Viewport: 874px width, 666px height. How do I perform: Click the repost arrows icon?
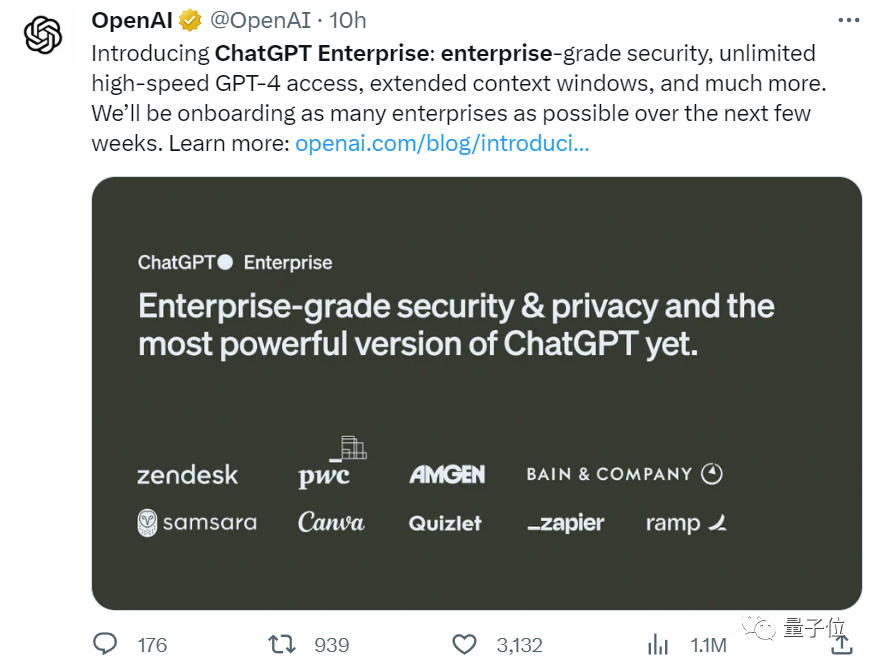click(x=282, y=644)
